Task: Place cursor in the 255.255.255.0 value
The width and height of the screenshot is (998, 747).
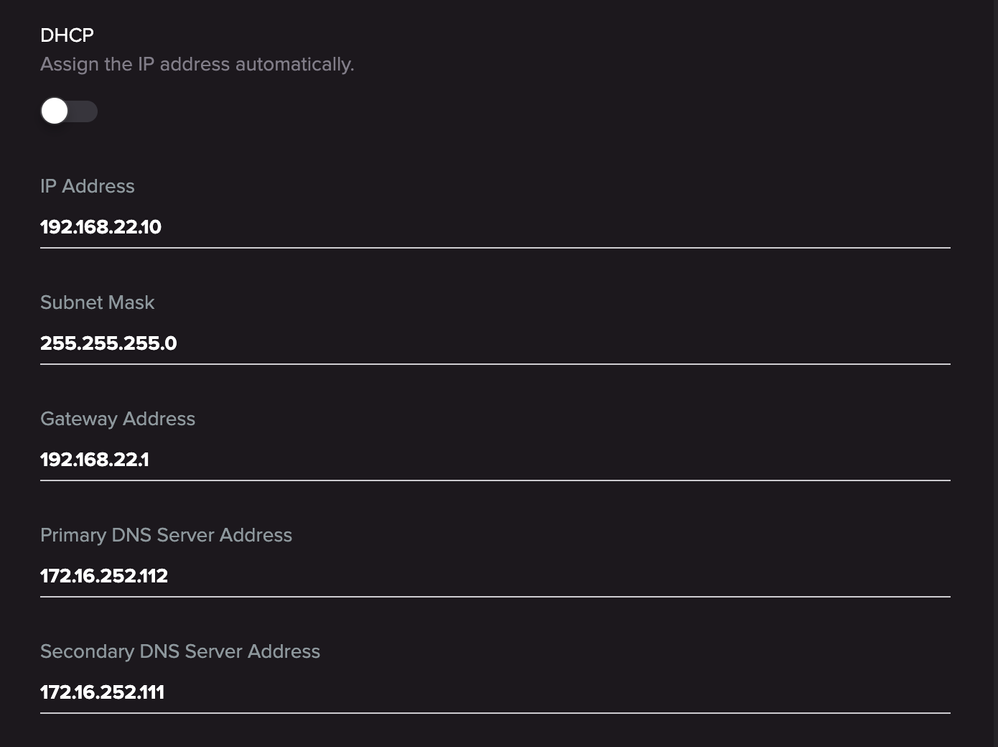Action: pos(108,343)
